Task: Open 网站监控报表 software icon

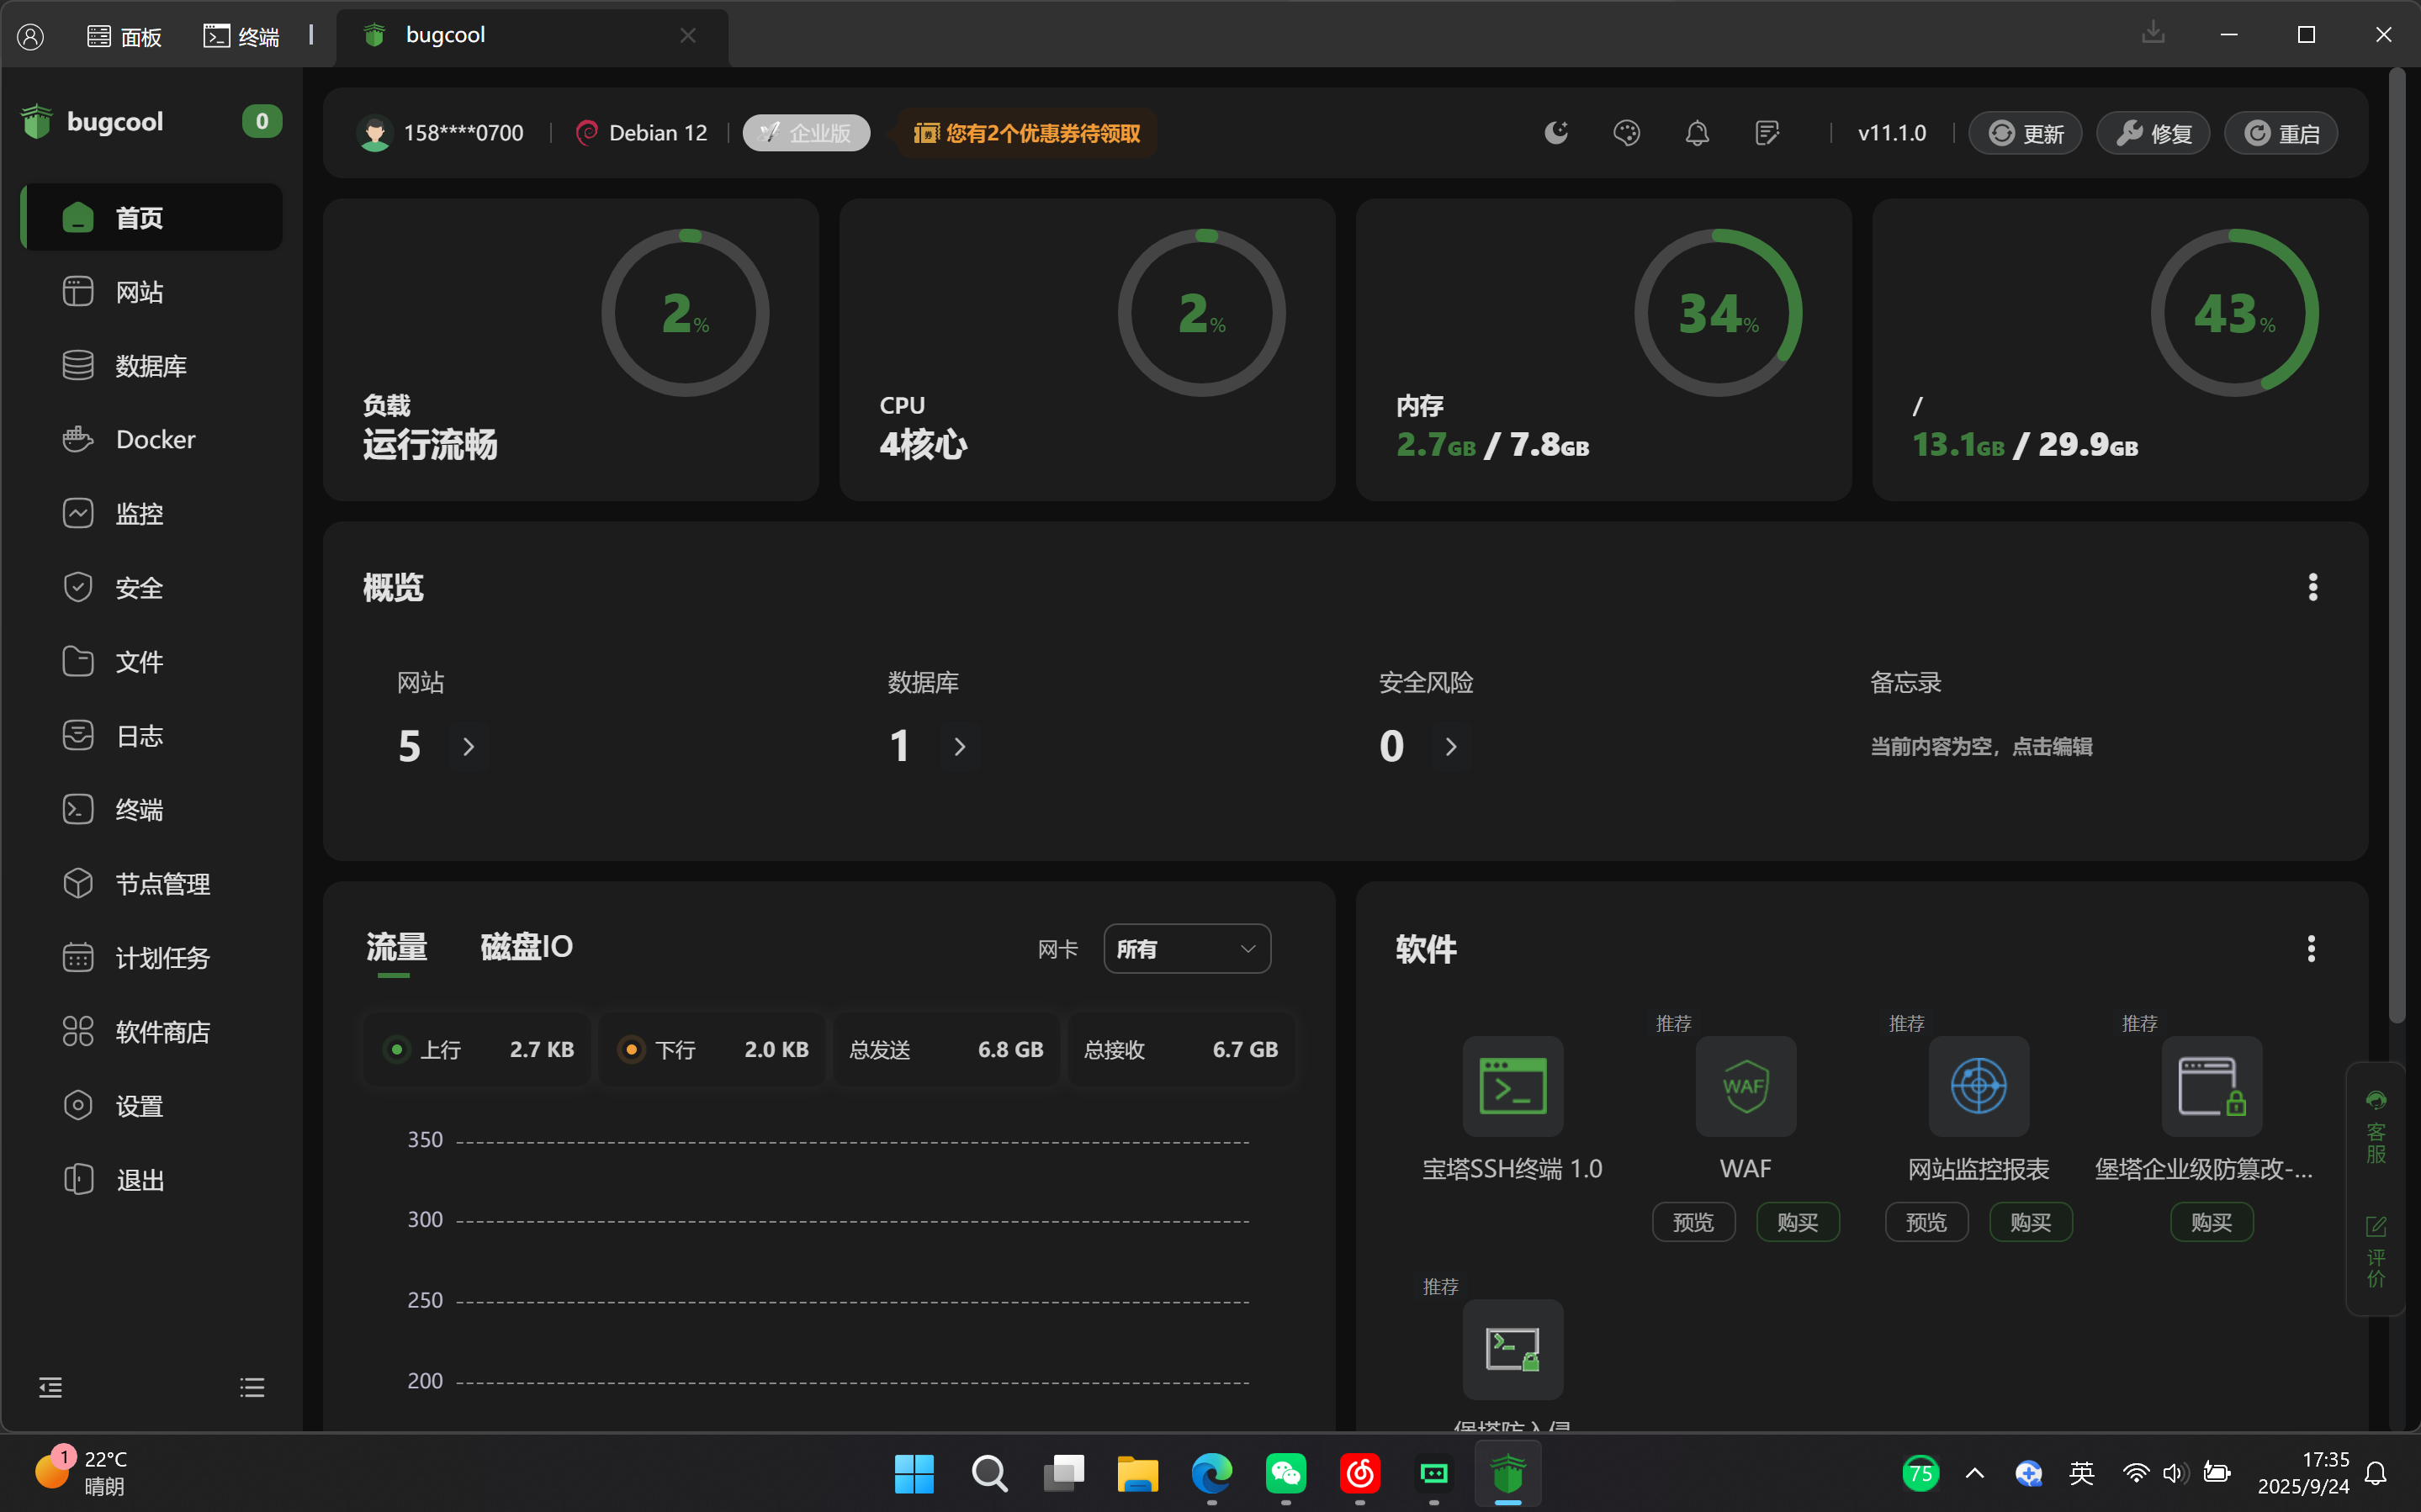Action: tap(1978, 1086)
